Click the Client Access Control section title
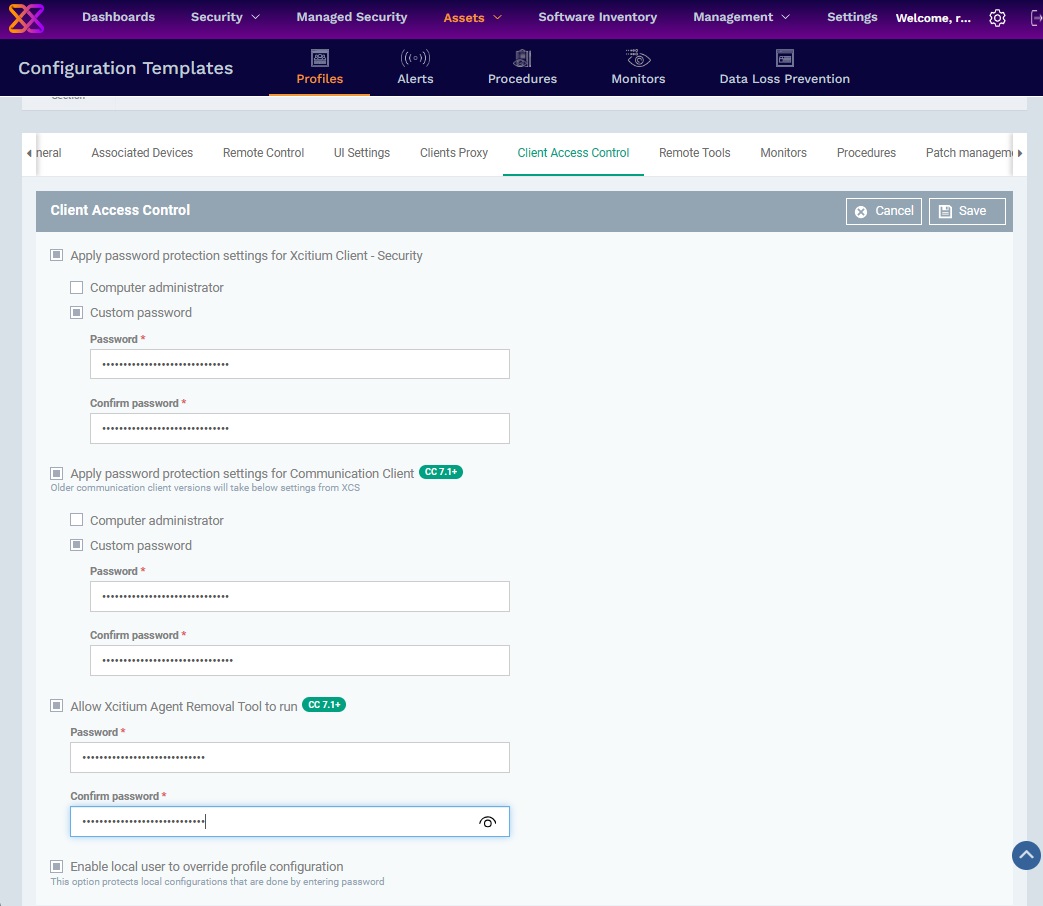The width and height of the screenshot is (1043, 906). (x=120, y=210)
